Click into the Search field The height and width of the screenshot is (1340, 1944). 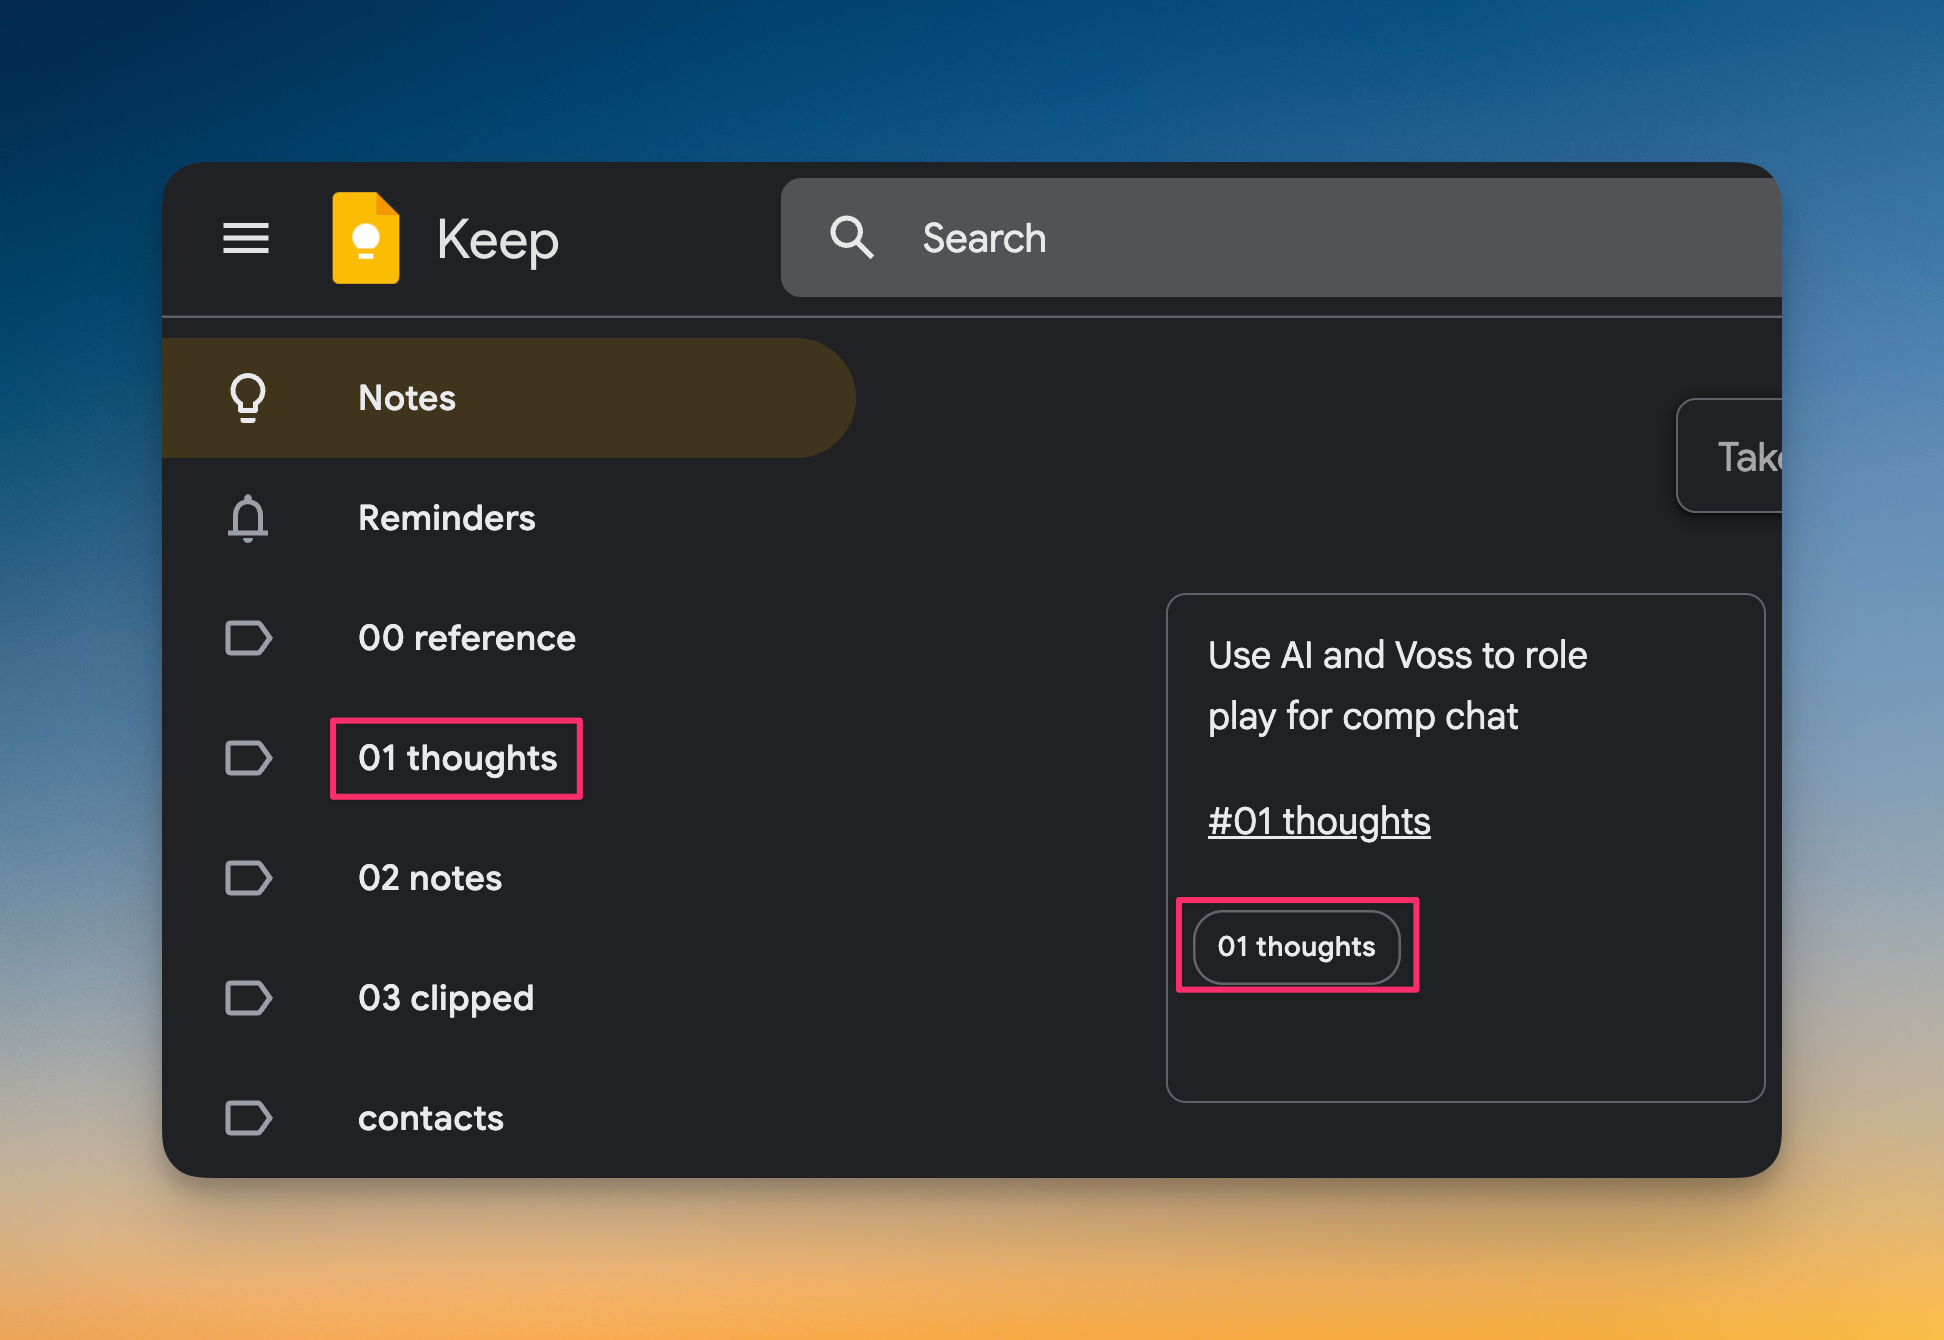coord(1300,238)
